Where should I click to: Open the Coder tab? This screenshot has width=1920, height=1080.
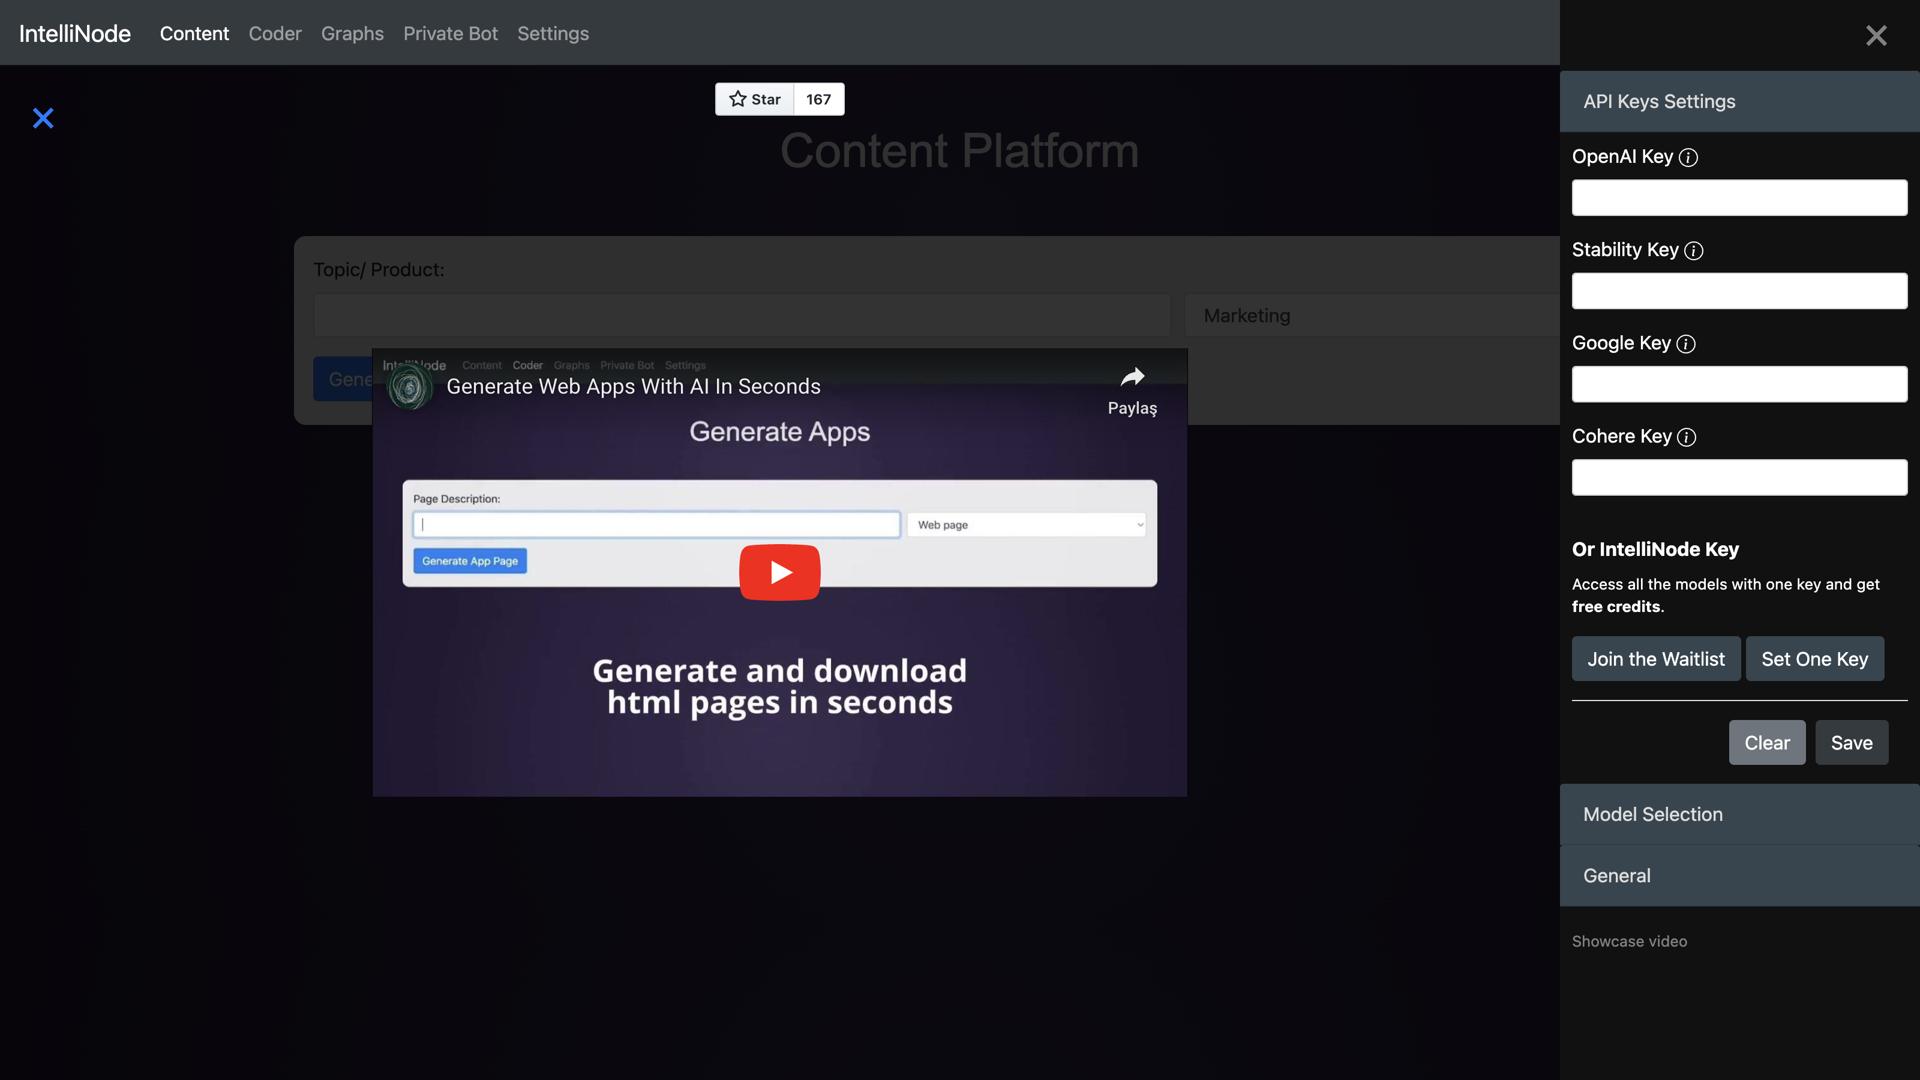coord(275,33)
